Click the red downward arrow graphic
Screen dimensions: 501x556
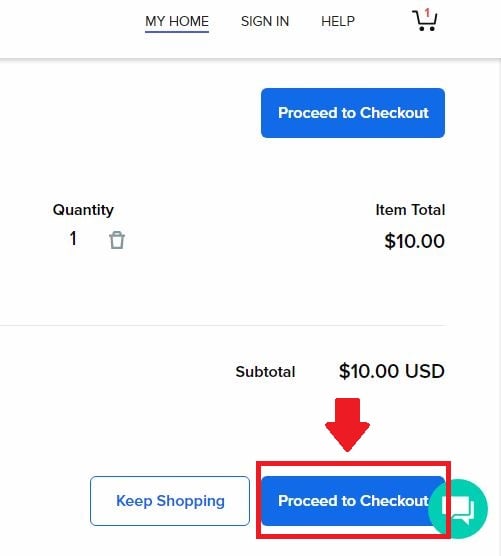(x=347, y=425)
